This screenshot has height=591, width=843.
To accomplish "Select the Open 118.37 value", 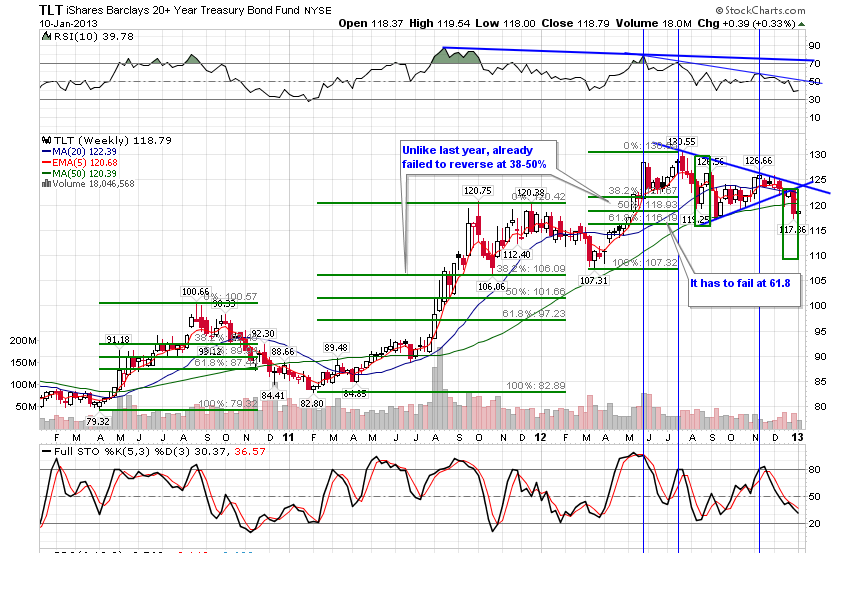I will click(371, 24).
